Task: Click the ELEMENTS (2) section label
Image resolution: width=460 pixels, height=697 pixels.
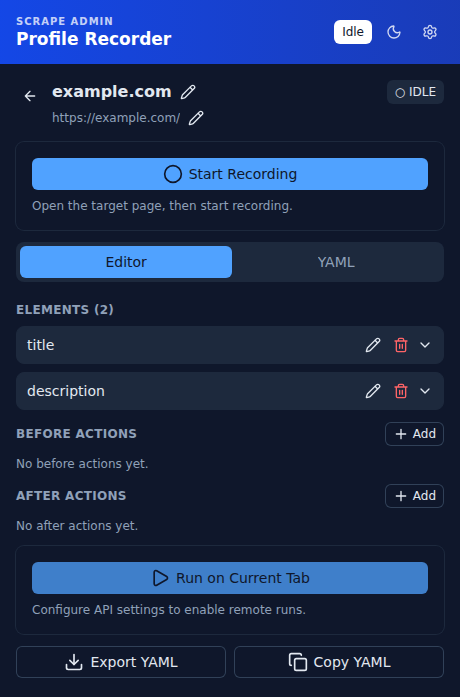Action: point(65,309)
